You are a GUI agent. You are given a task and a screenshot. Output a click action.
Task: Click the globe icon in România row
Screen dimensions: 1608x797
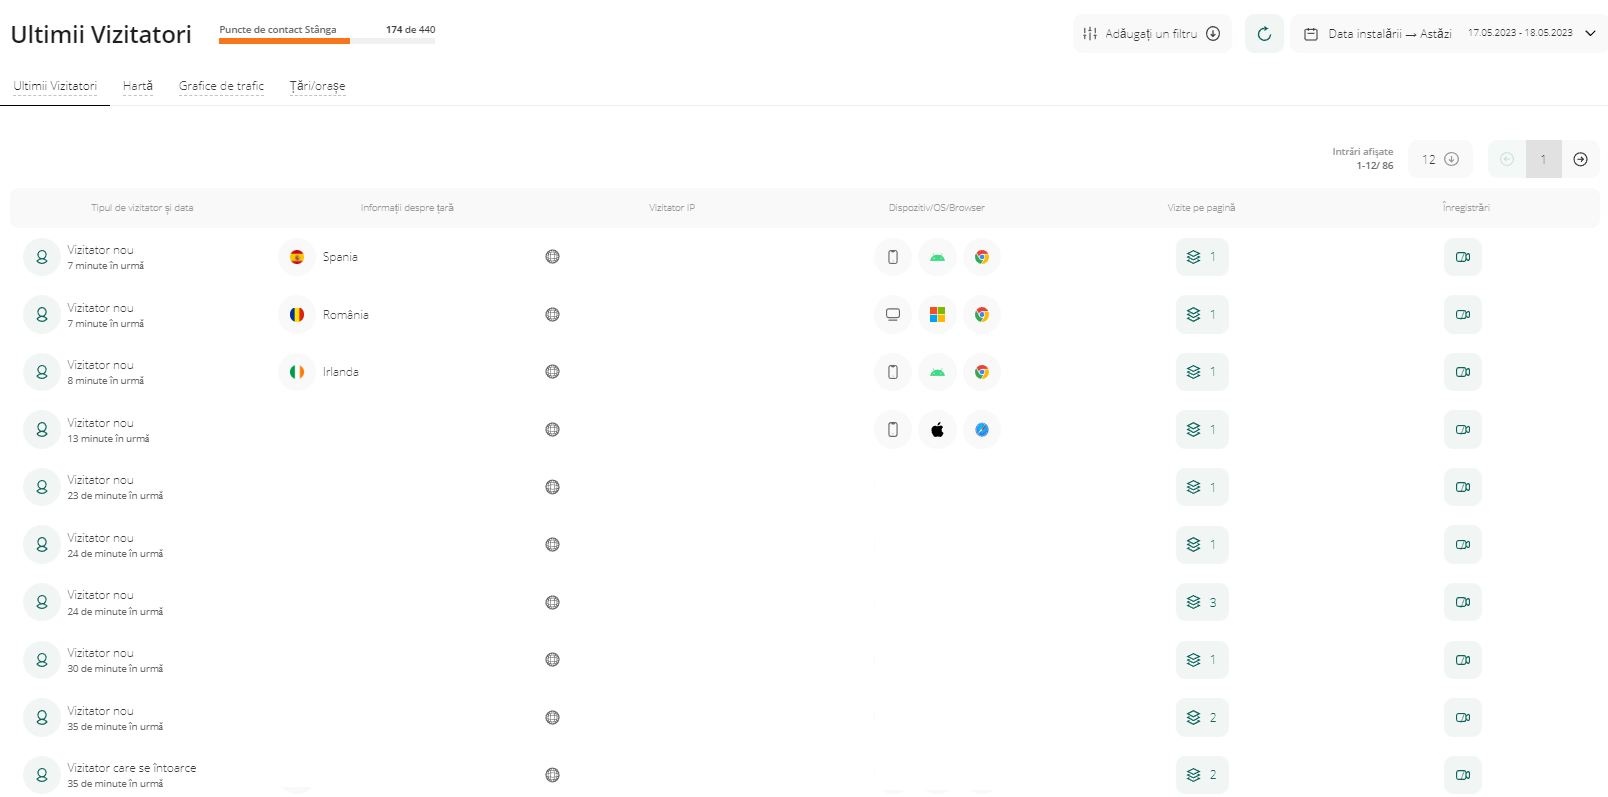(552, 315)
